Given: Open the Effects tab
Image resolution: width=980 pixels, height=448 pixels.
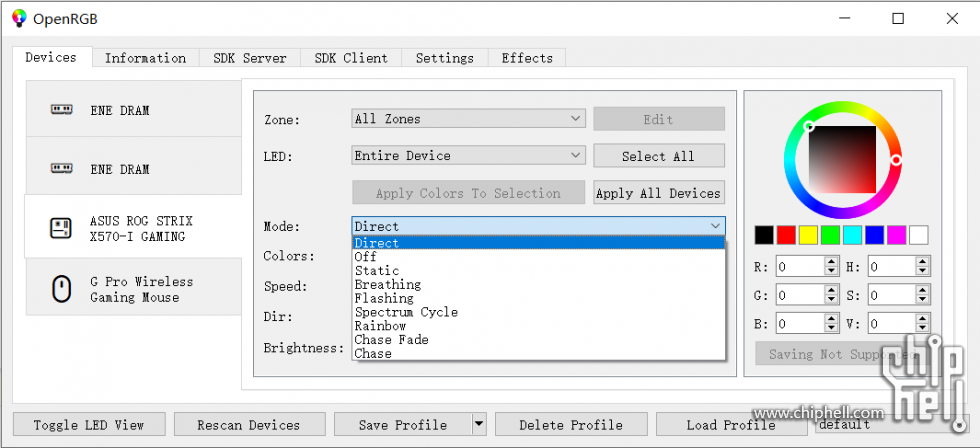Looking at the screenshot, I should coord(527,58).
